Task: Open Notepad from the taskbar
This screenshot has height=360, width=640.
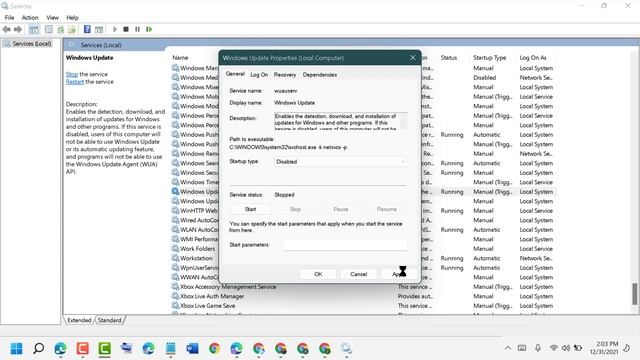Action: pyautogui.click(x=171, y=349)
